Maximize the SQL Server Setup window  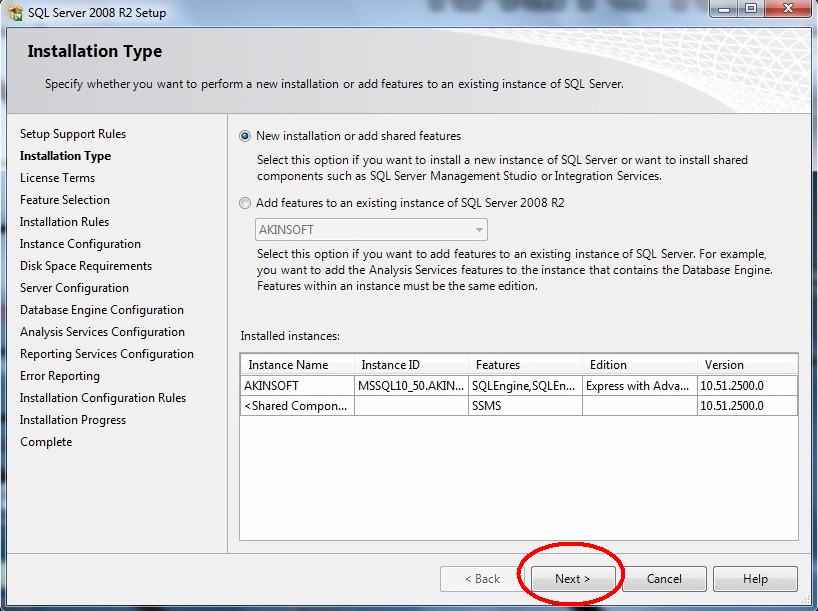pos(751,9)
